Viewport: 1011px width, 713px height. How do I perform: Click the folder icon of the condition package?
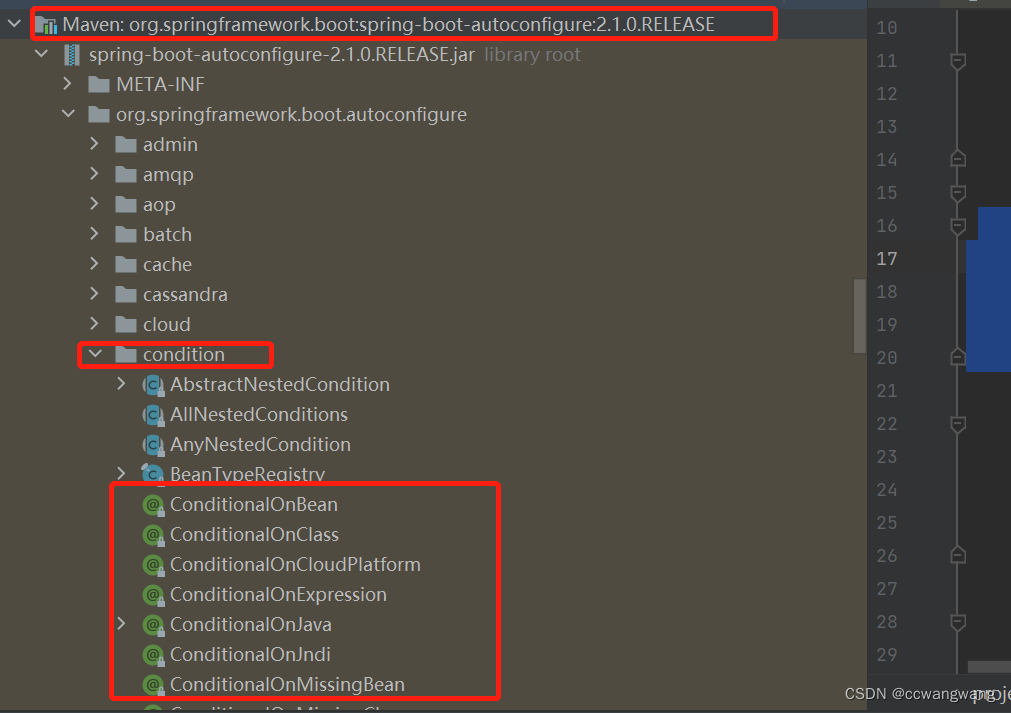click(125, 355)
